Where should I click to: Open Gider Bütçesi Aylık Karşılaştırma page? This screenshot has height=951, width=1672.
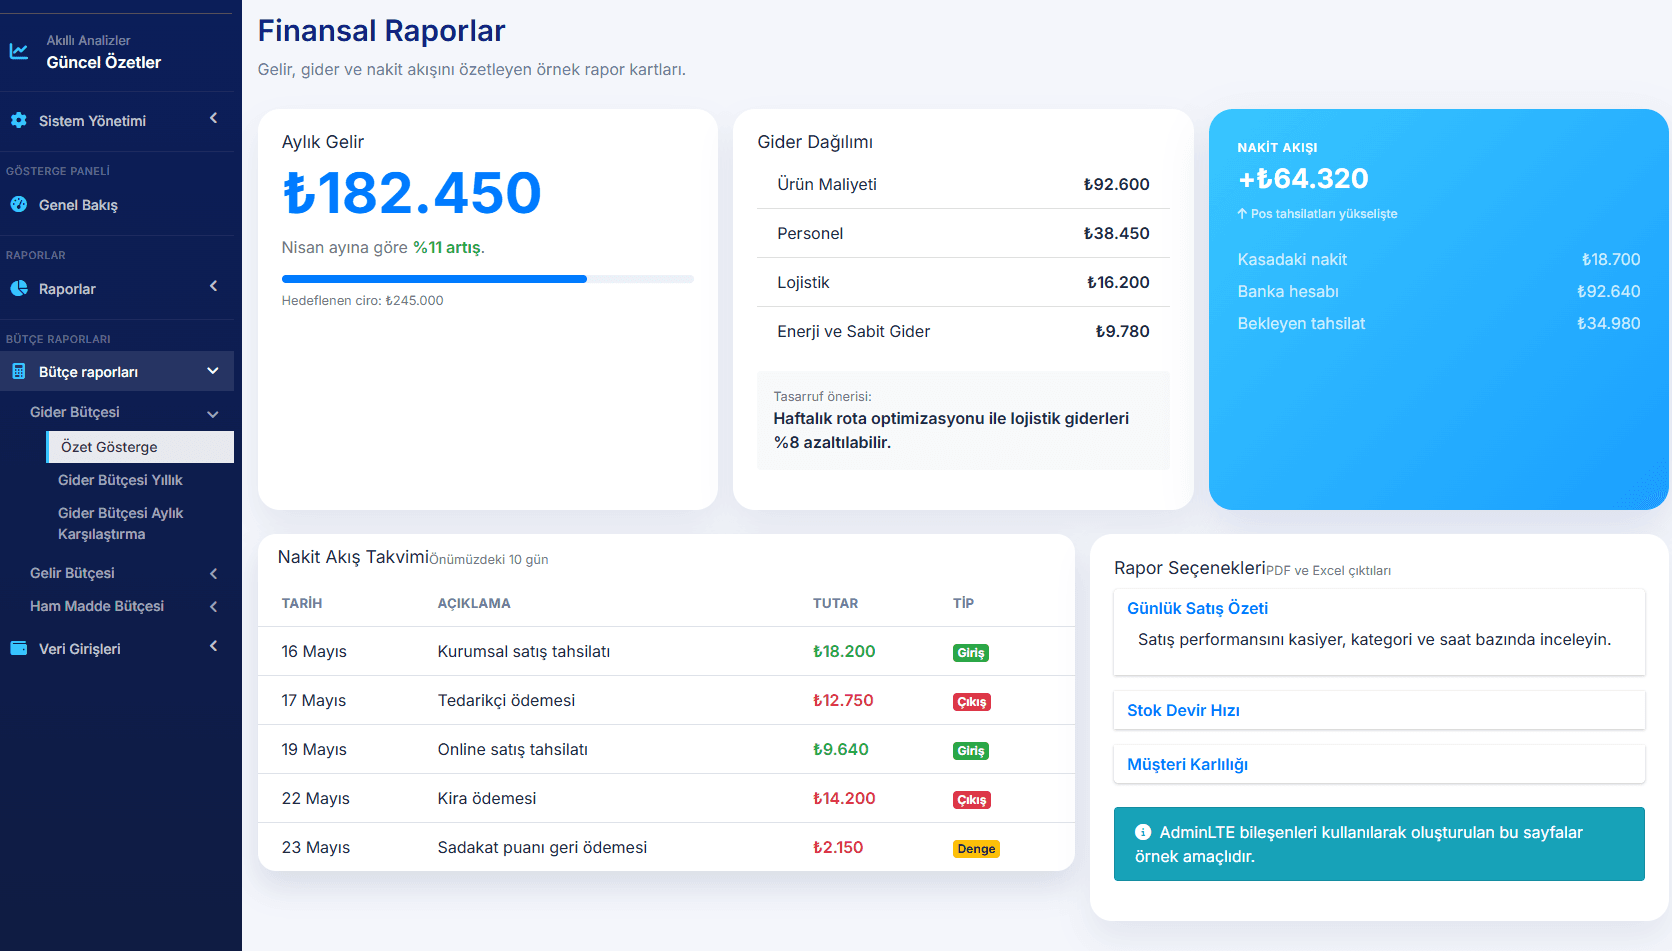coord(120,523)
